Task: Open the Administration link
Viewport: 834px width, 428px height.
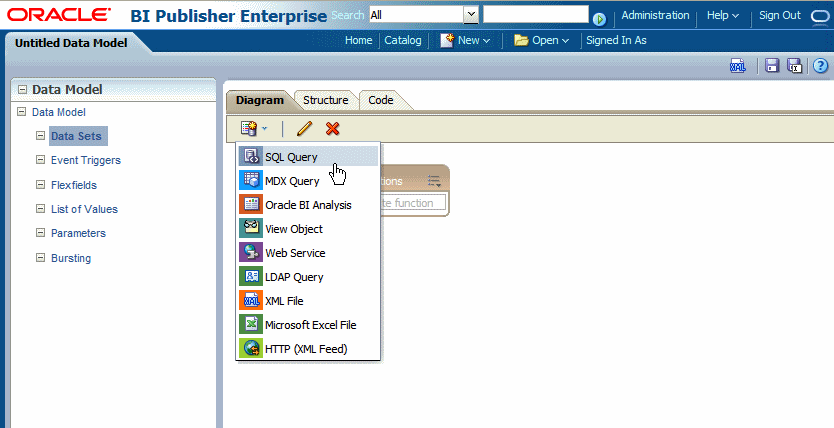Action: tap(655, 15)
